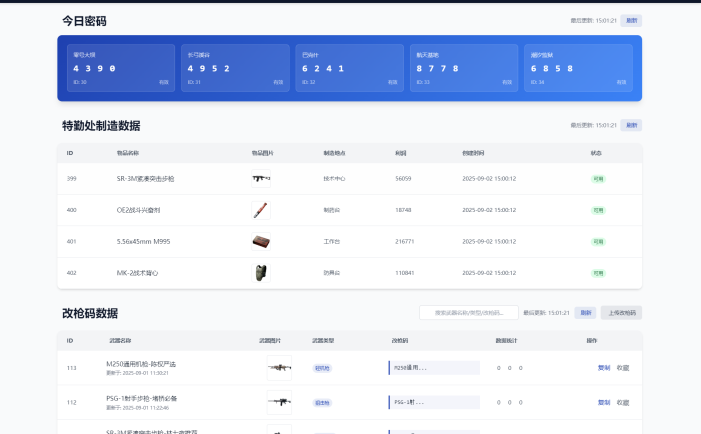Screen dimensions: 701x434
Task: Copy the M250 gun code via 复制
Action: (603, 368)
